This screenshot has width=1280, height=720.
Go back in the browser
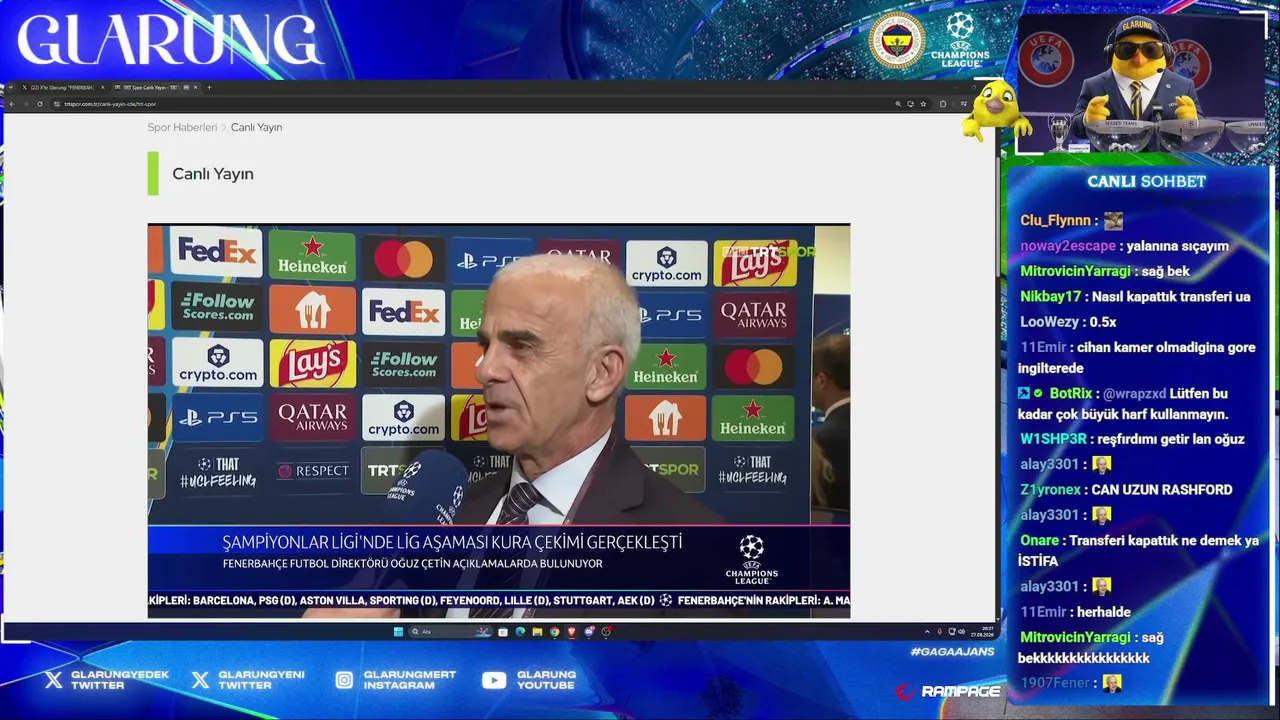point(12,103)
